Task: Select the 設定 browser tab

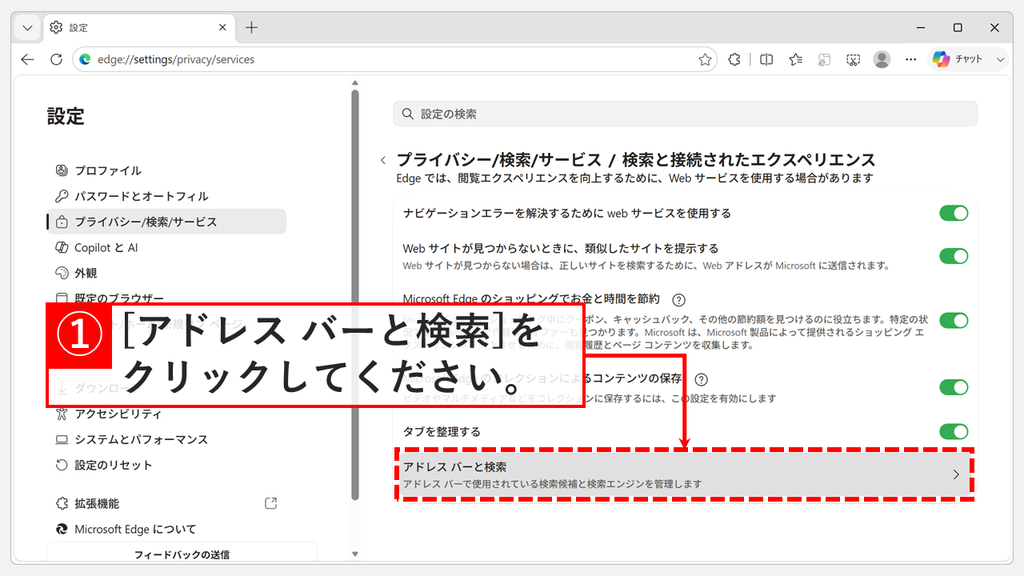Action: 138,27
